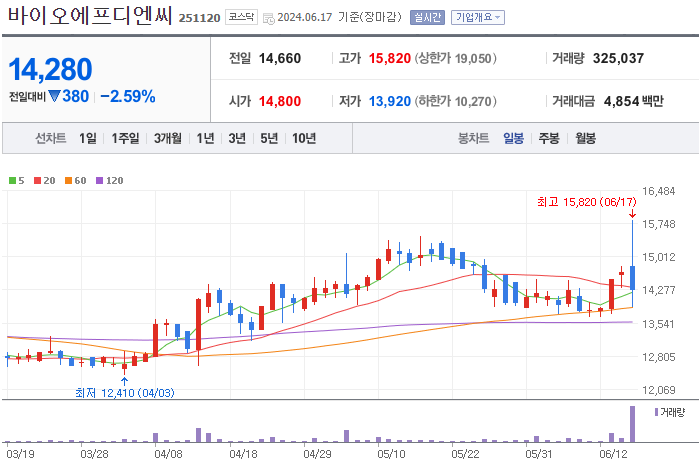The height and width of the screenshot is (461, 699).
Task: Click the 거래량 value 325,037
Action: [618, 58]
